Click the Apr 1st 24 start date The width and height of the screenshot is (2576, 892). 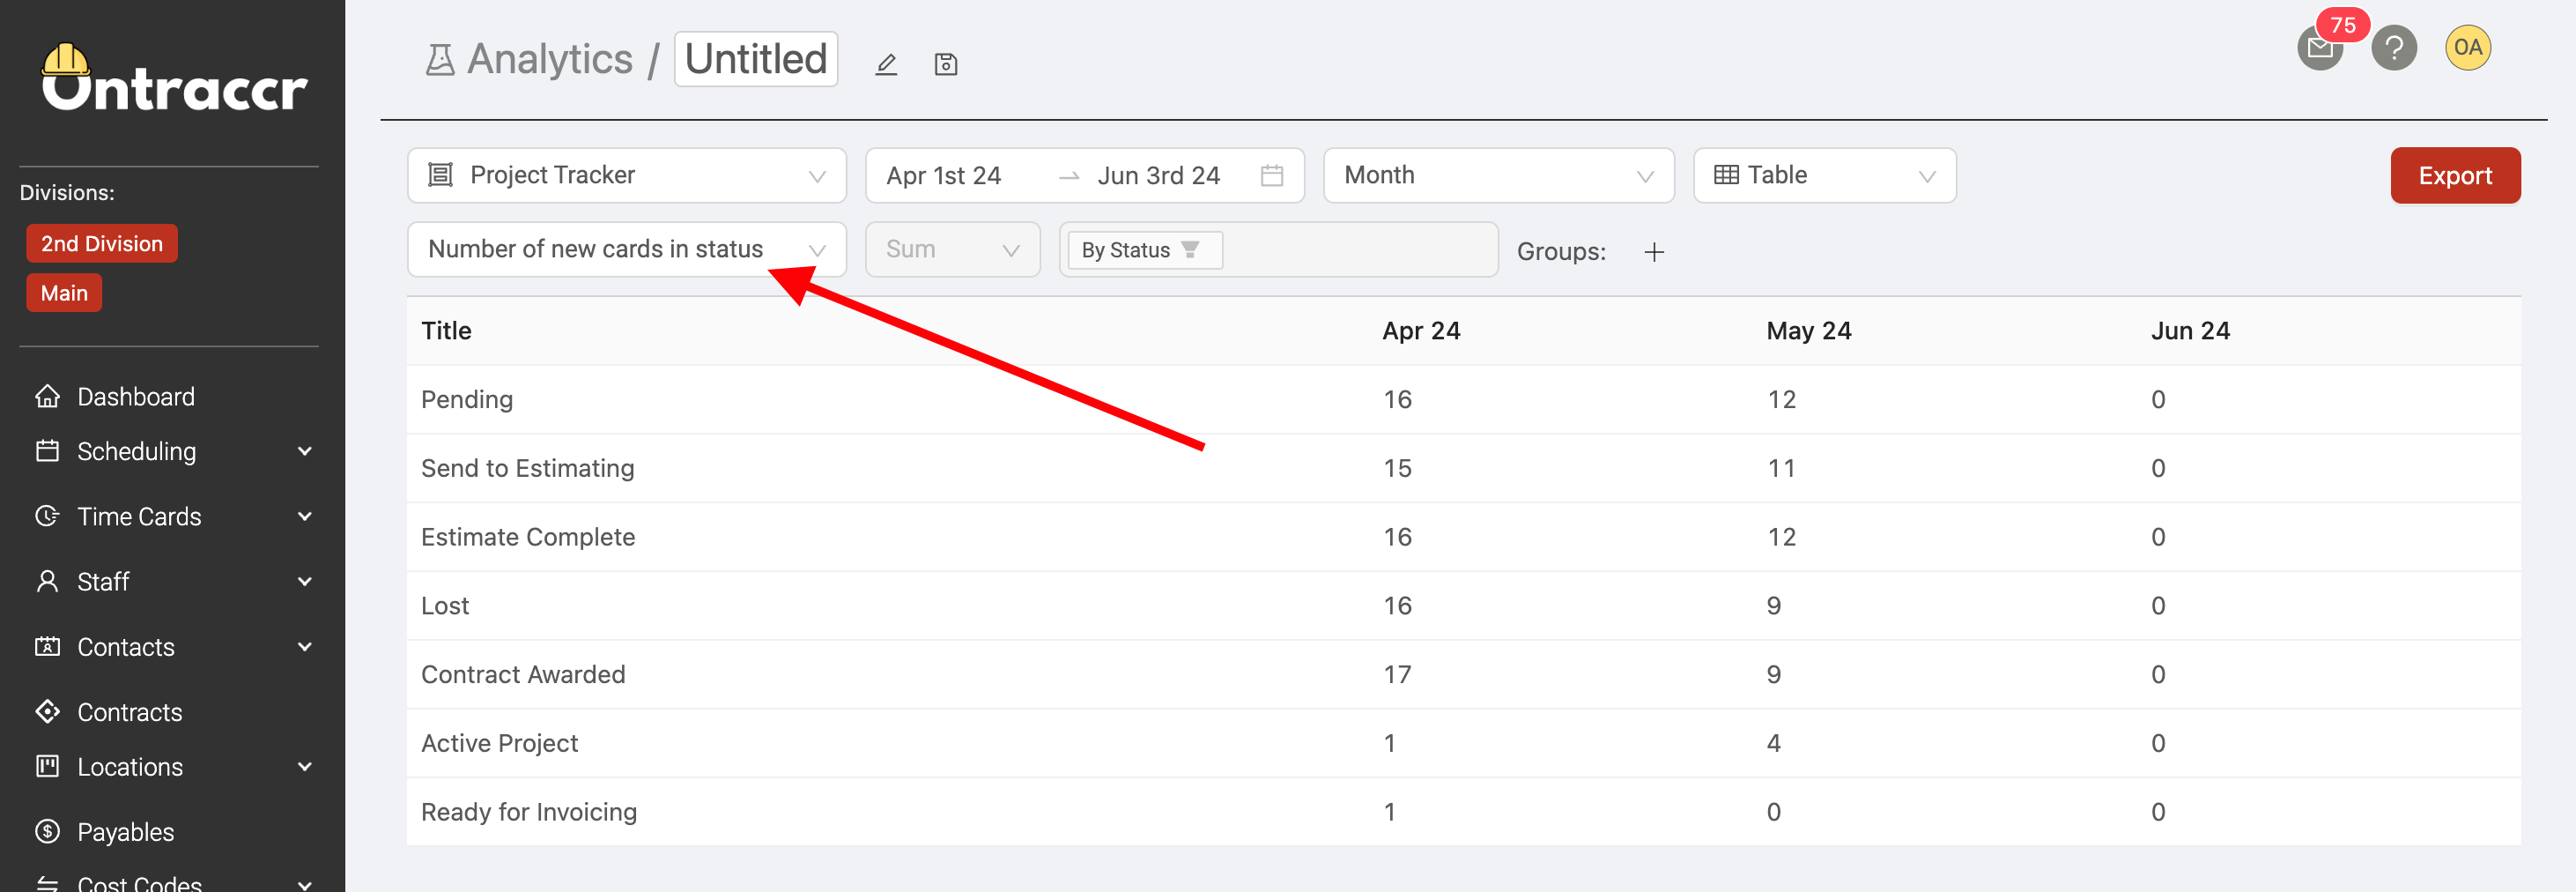(944, 176)
